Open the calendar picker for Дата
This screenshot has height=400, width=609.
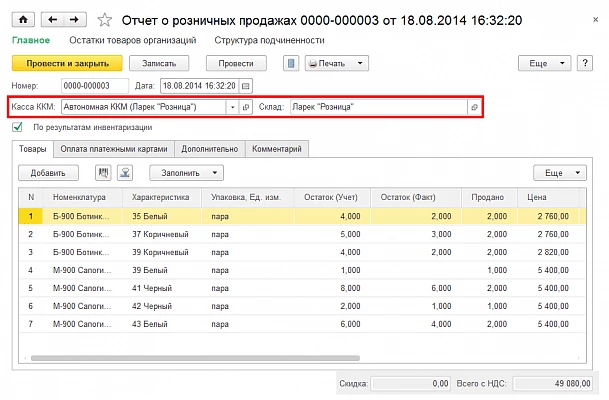click(245, 86)
